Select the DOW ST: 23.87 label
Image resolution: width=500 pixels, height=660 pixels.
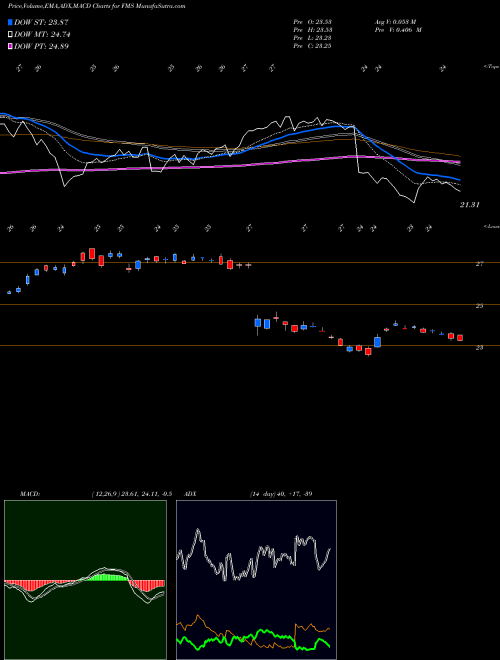[x=41, y=22]
